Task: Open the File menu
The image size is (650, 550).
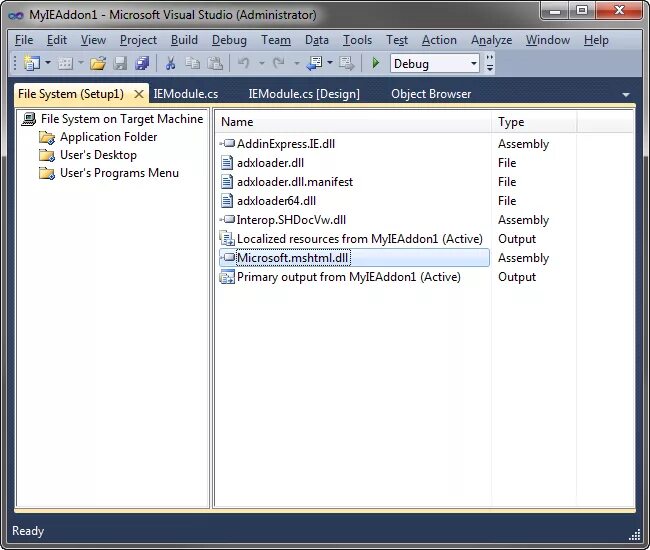Action: pos(24,40)
